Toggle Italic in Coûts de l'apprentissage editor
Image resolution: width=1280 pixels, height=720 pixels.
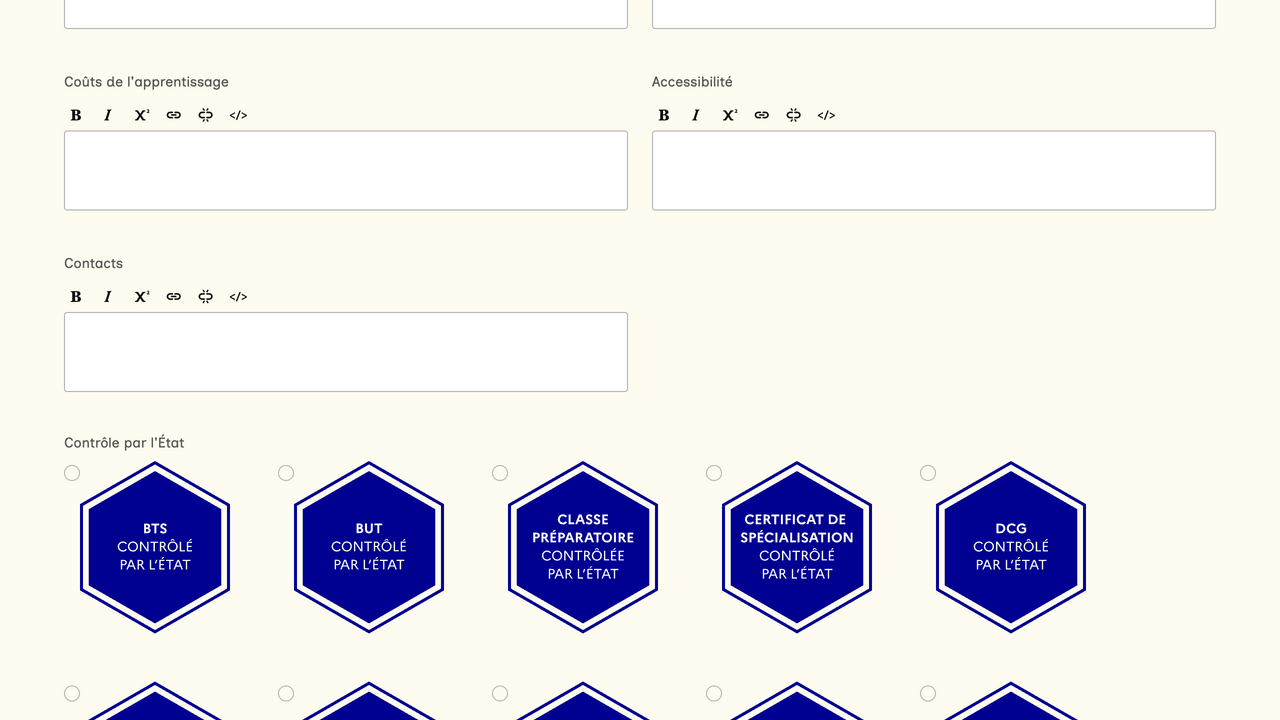coord(108,115)
